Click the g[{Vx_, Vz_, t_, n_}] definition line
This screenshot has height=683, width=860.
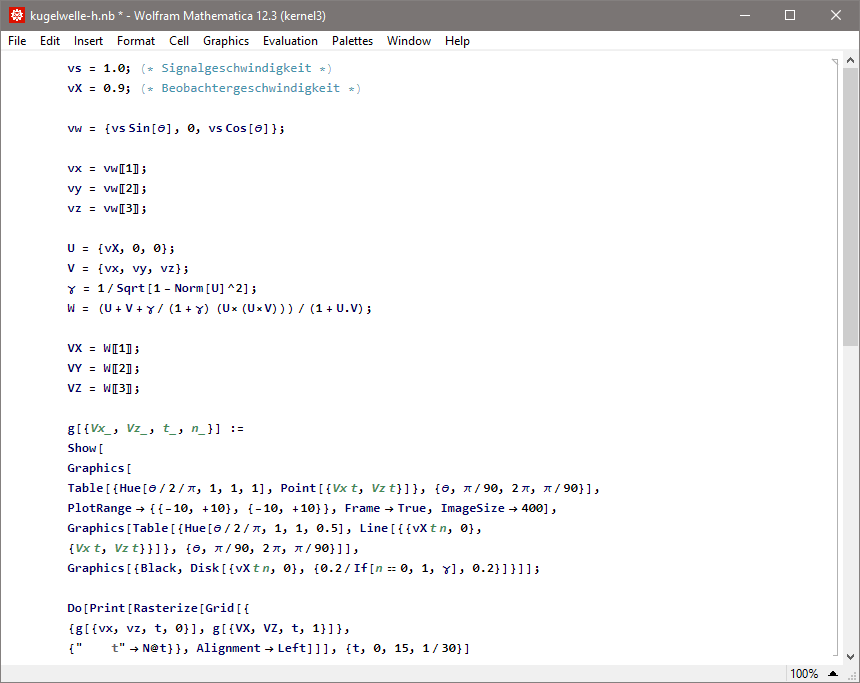(156, 428)
